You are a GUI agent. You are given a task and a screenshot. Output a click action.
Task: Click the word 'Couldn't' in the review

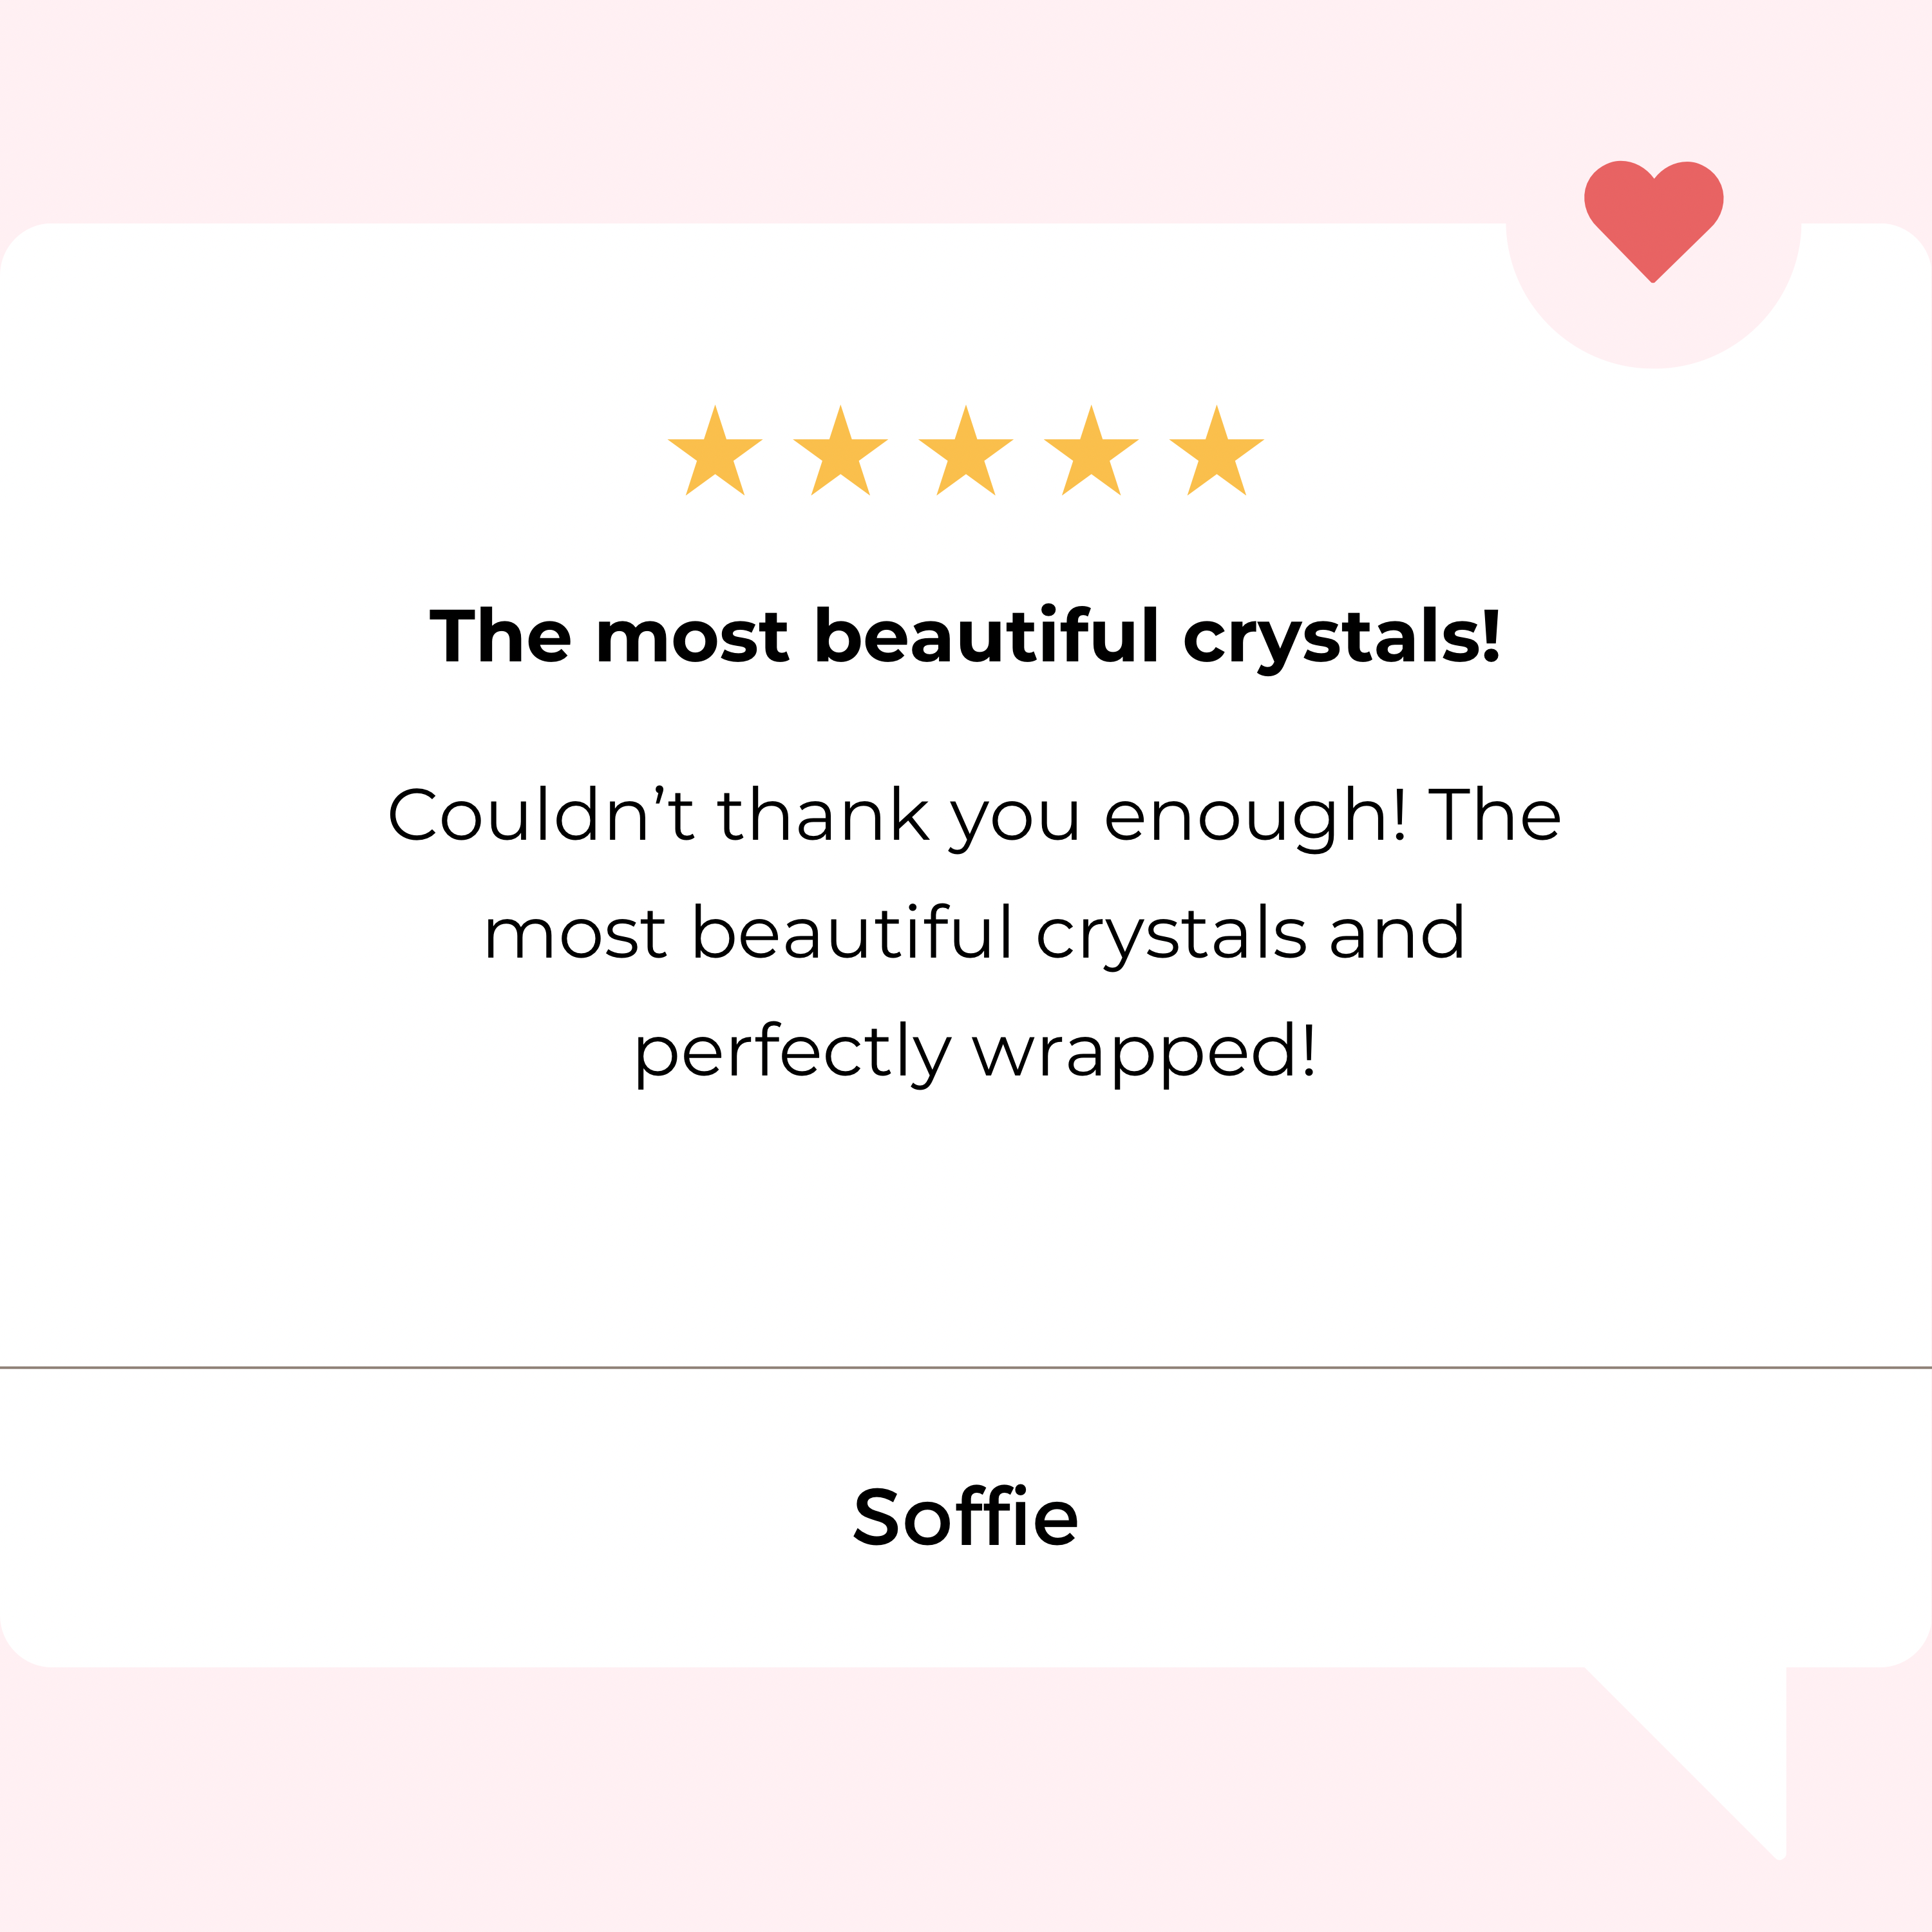pos(541,815)
